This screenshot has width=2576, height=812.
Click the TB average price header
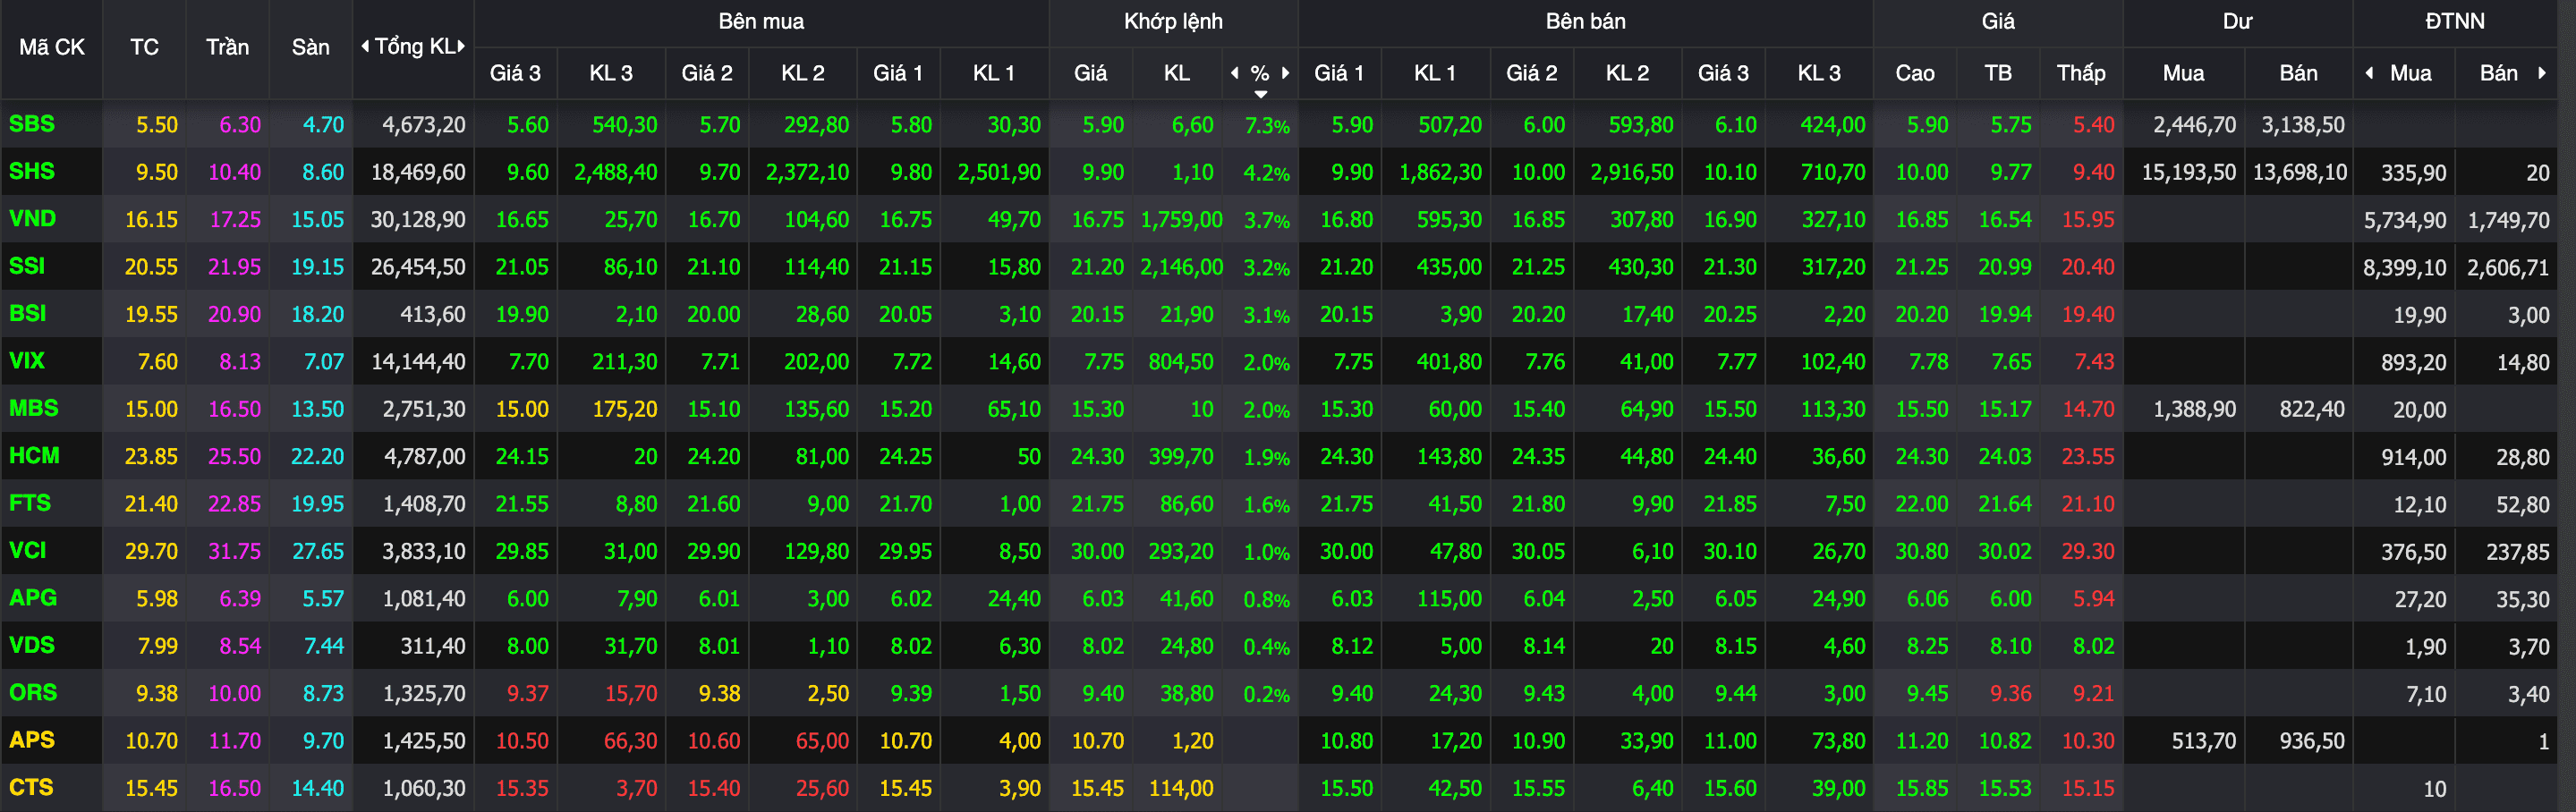coord(1997,73)
